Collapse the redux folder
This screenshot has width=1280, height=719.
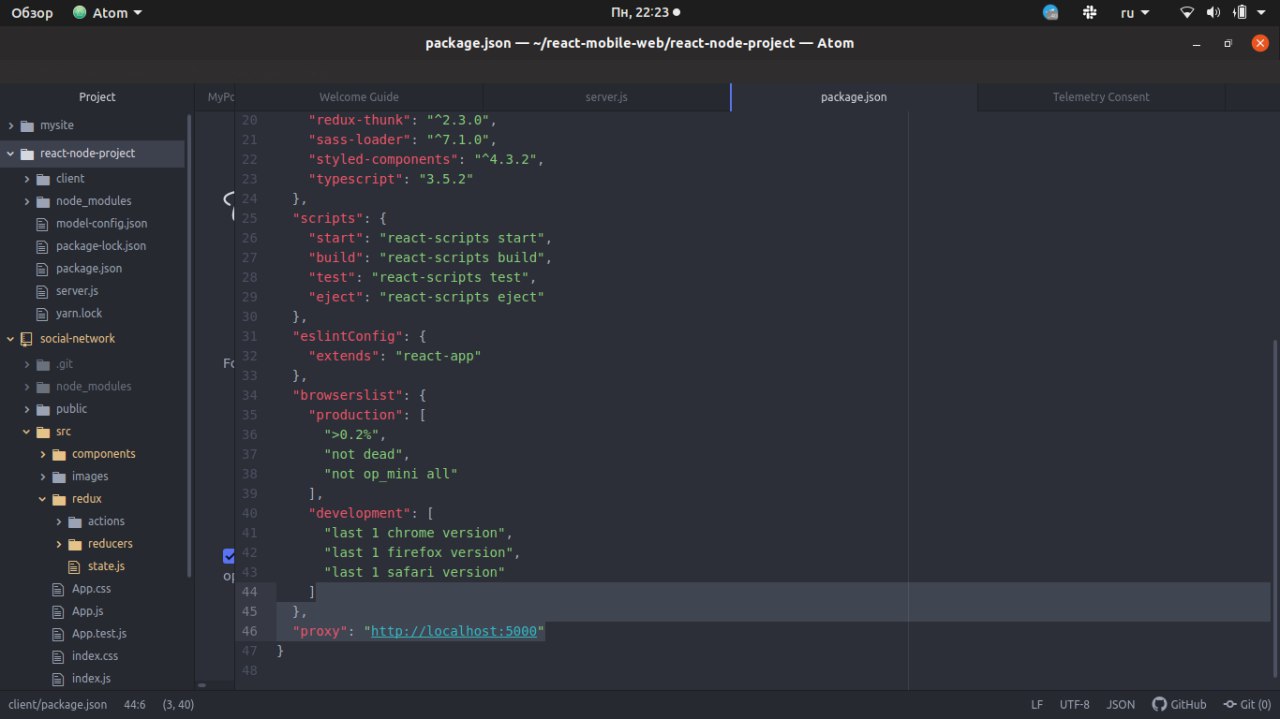point(43,499)
